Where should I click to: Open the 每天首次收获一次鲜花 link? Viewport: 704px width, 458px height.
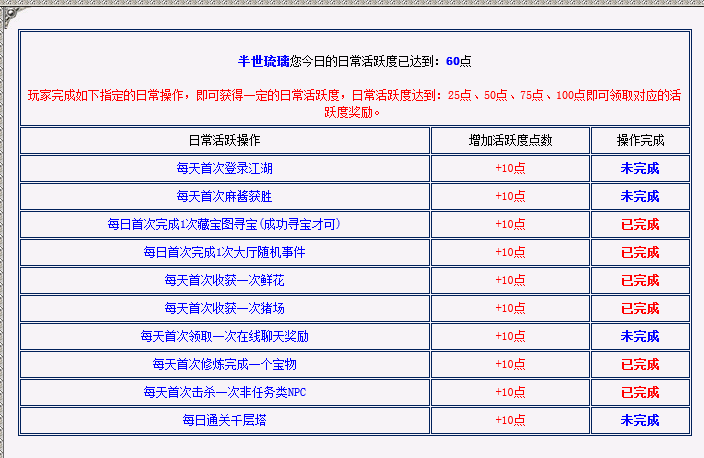click(224, 280)
